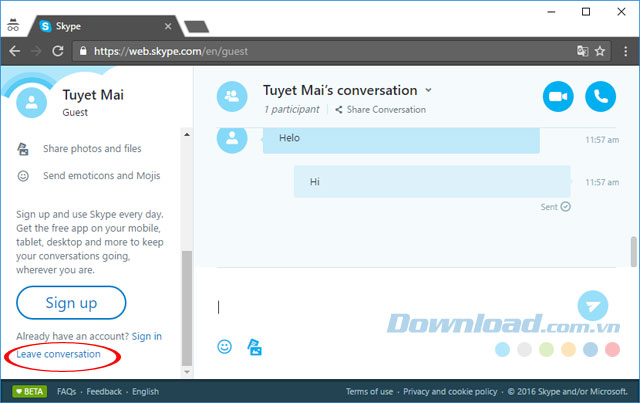Open FAQs in footer
640x403 pixels.
(67, 392)
